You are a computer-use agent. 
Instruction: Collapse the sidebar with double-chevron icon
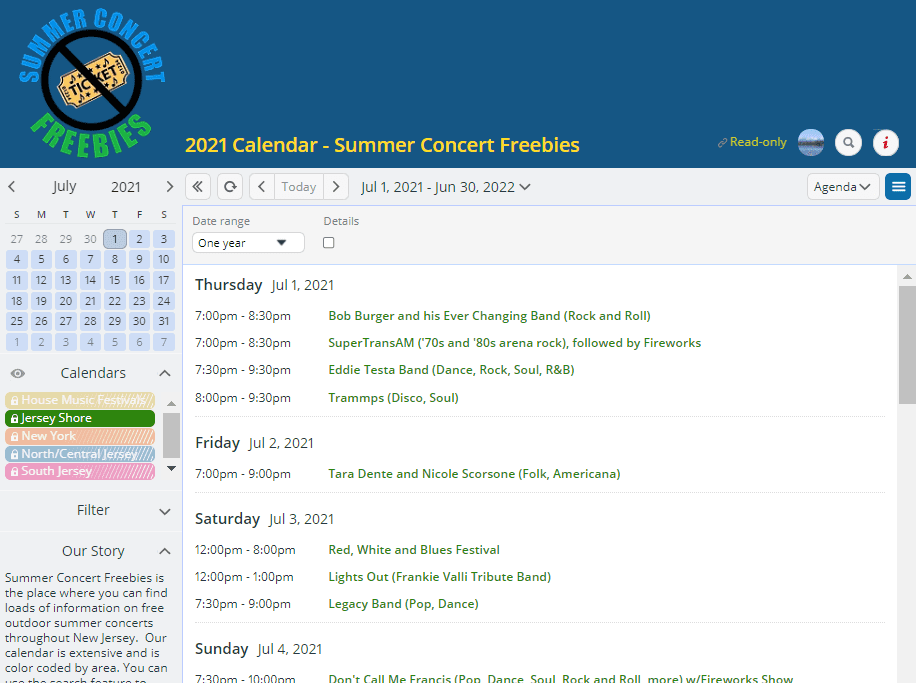click(197, 186)
